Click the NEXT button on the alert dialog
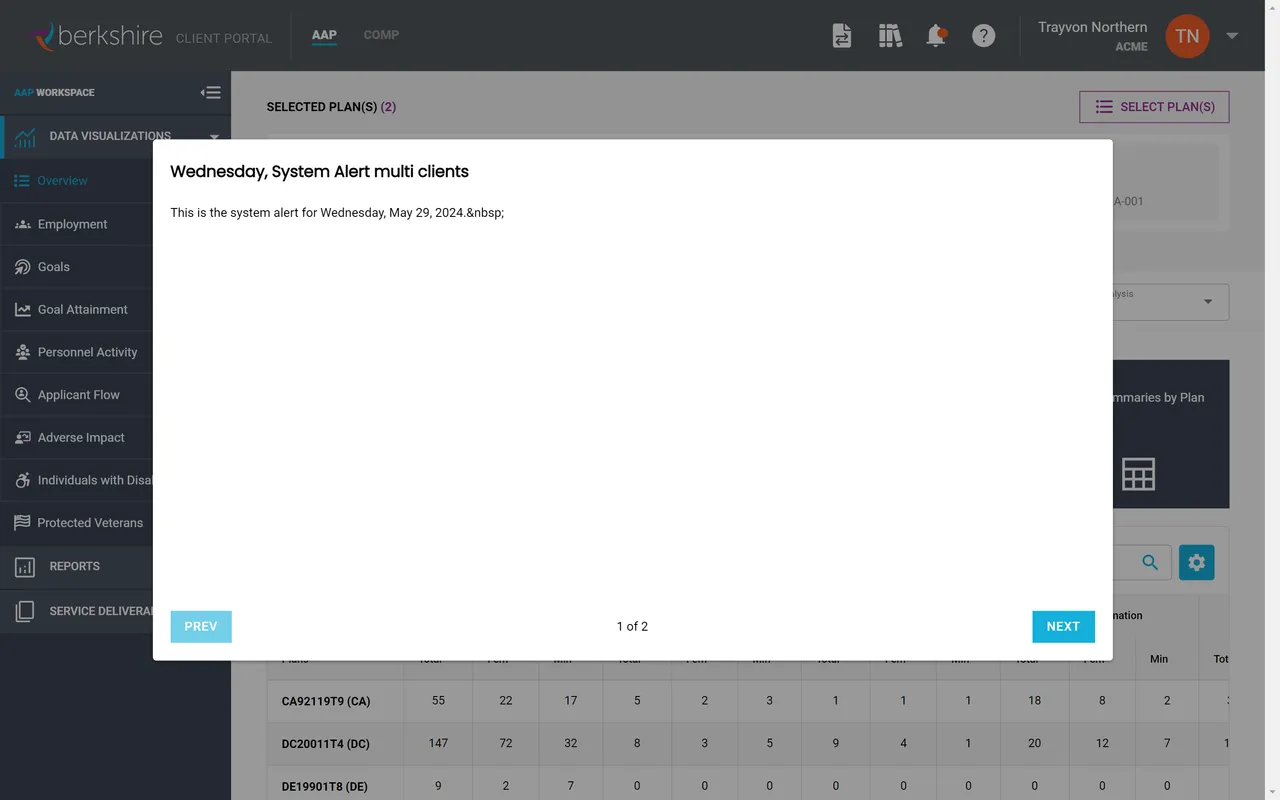 (x=1063, y=626)
